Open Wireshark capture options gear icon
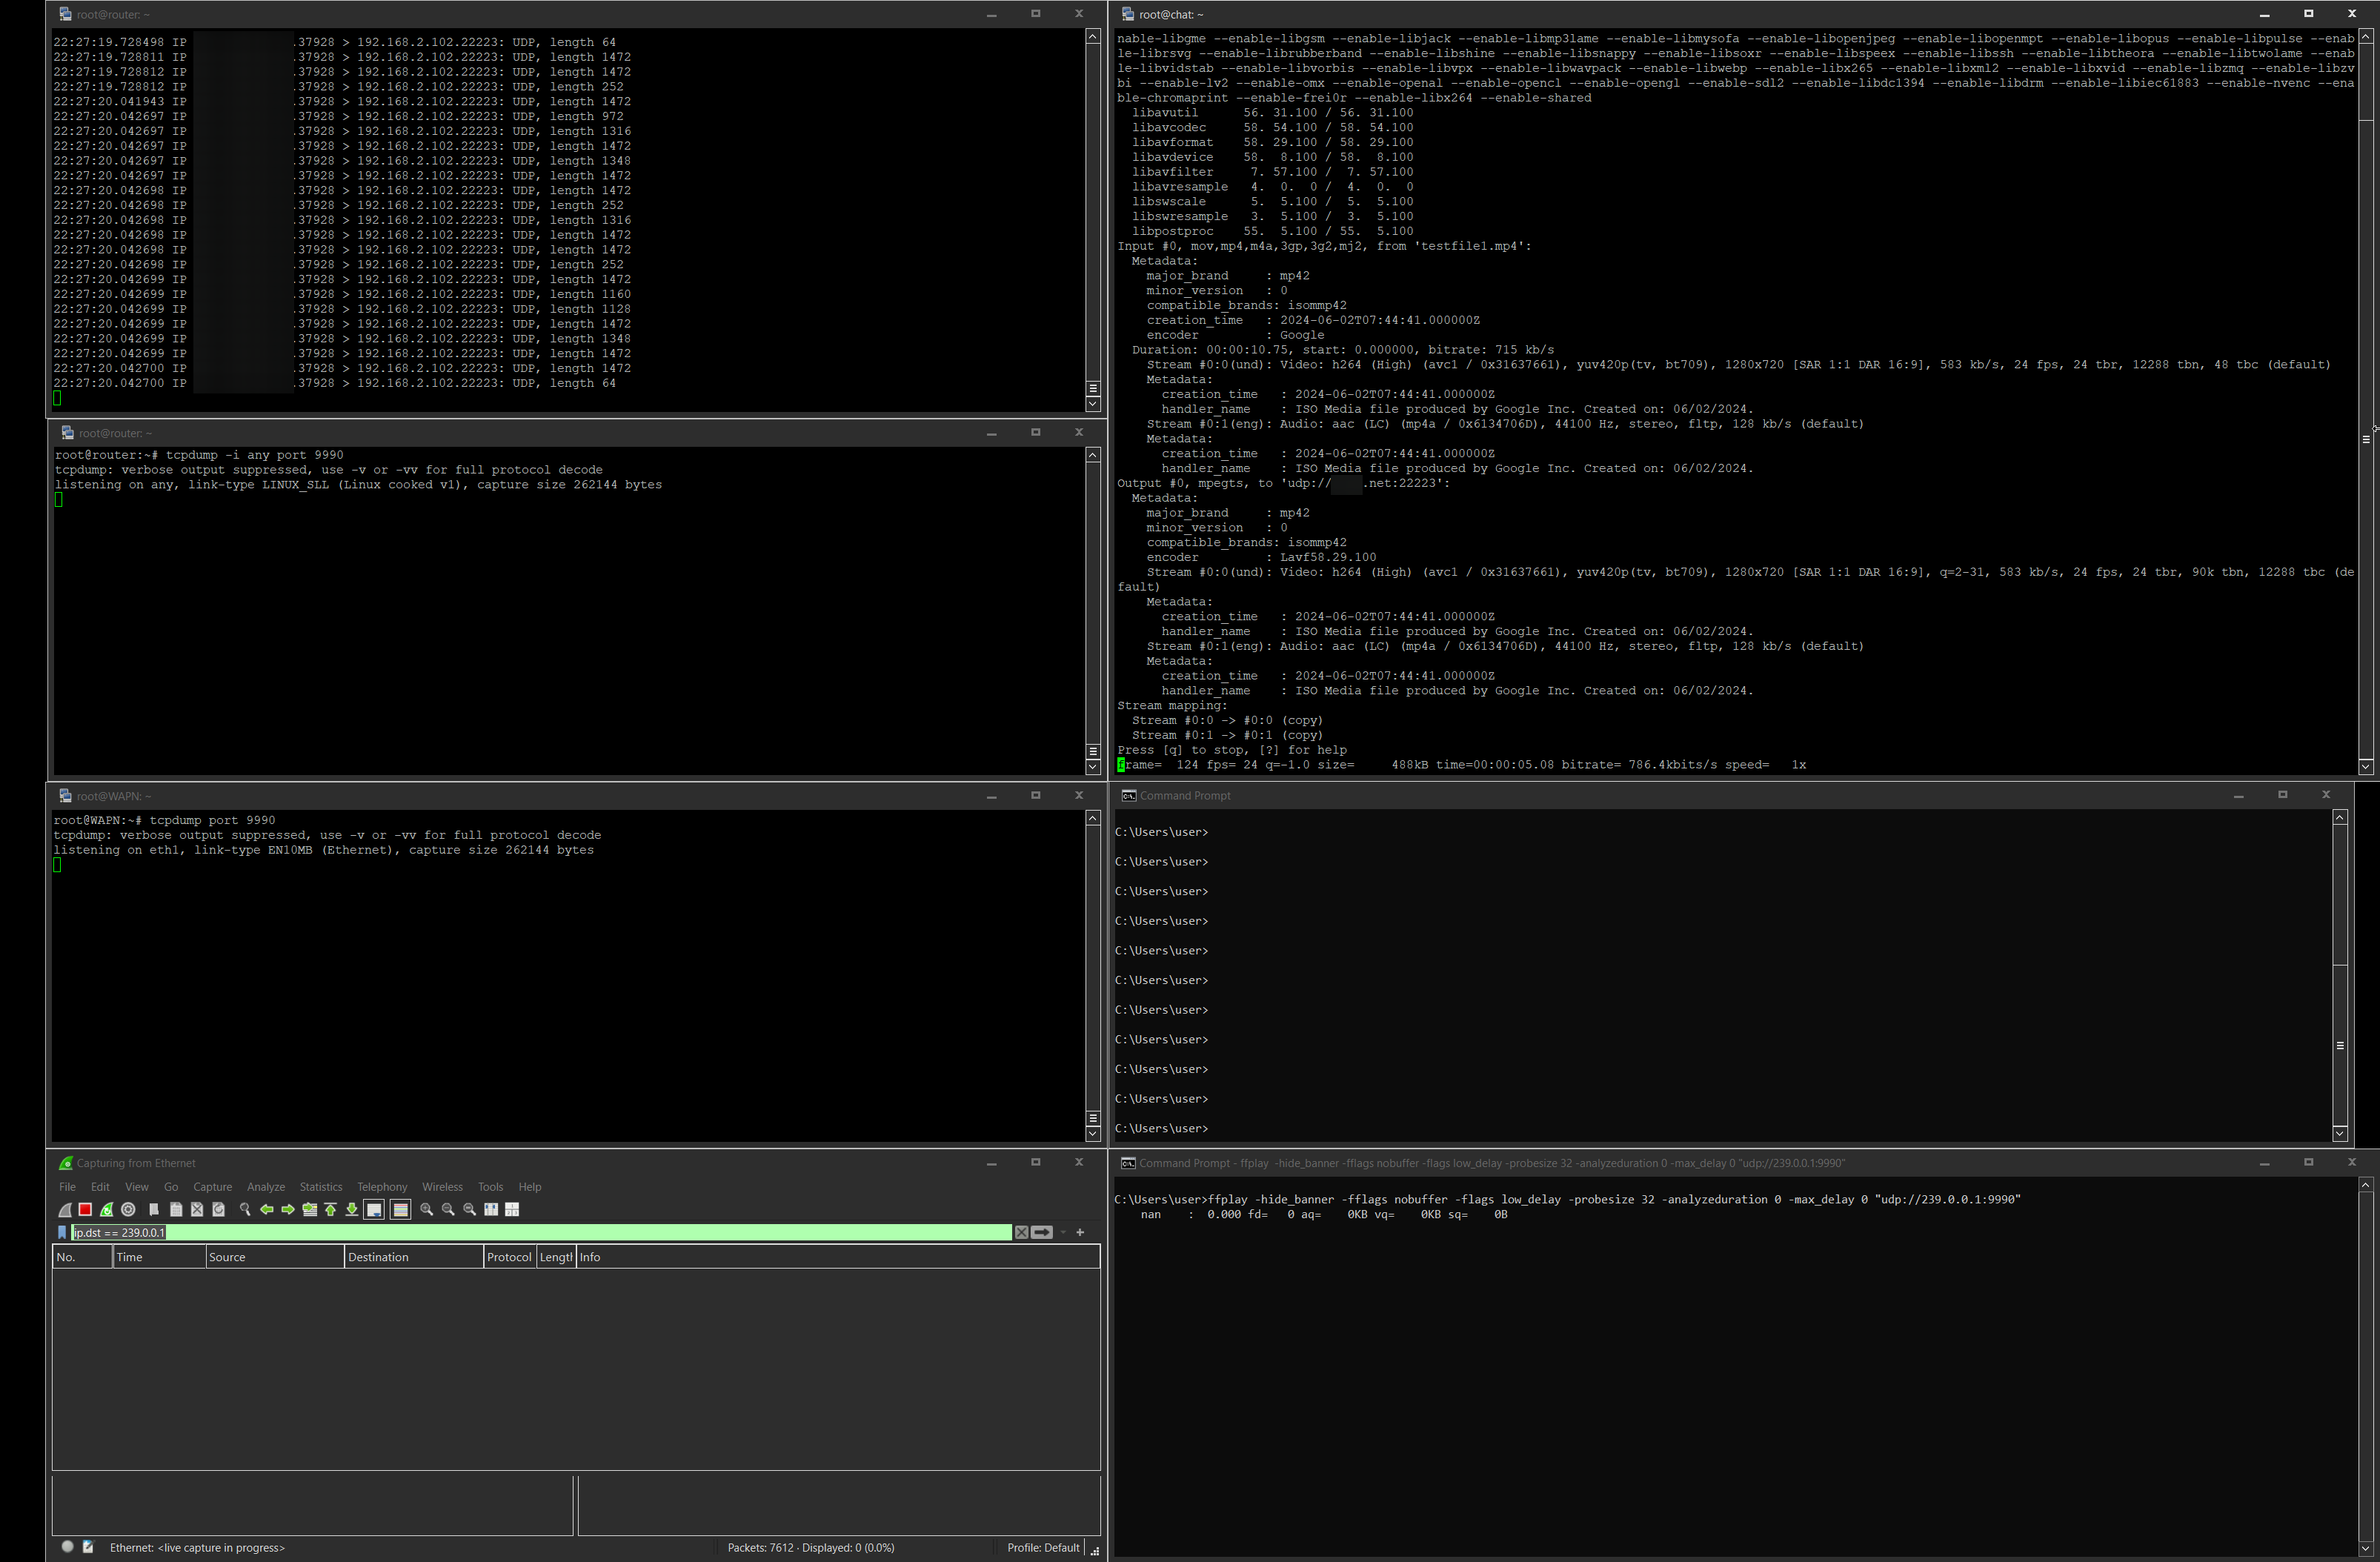2380x1562 pixels. [128, 1209]
